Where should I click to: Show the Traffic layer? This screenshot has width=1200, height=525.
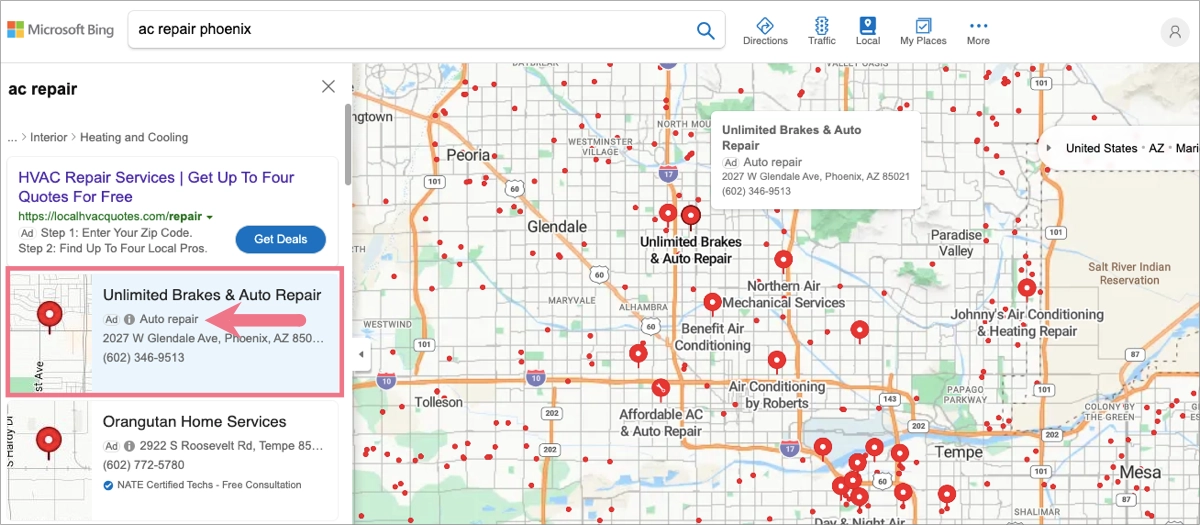[822, 31]
